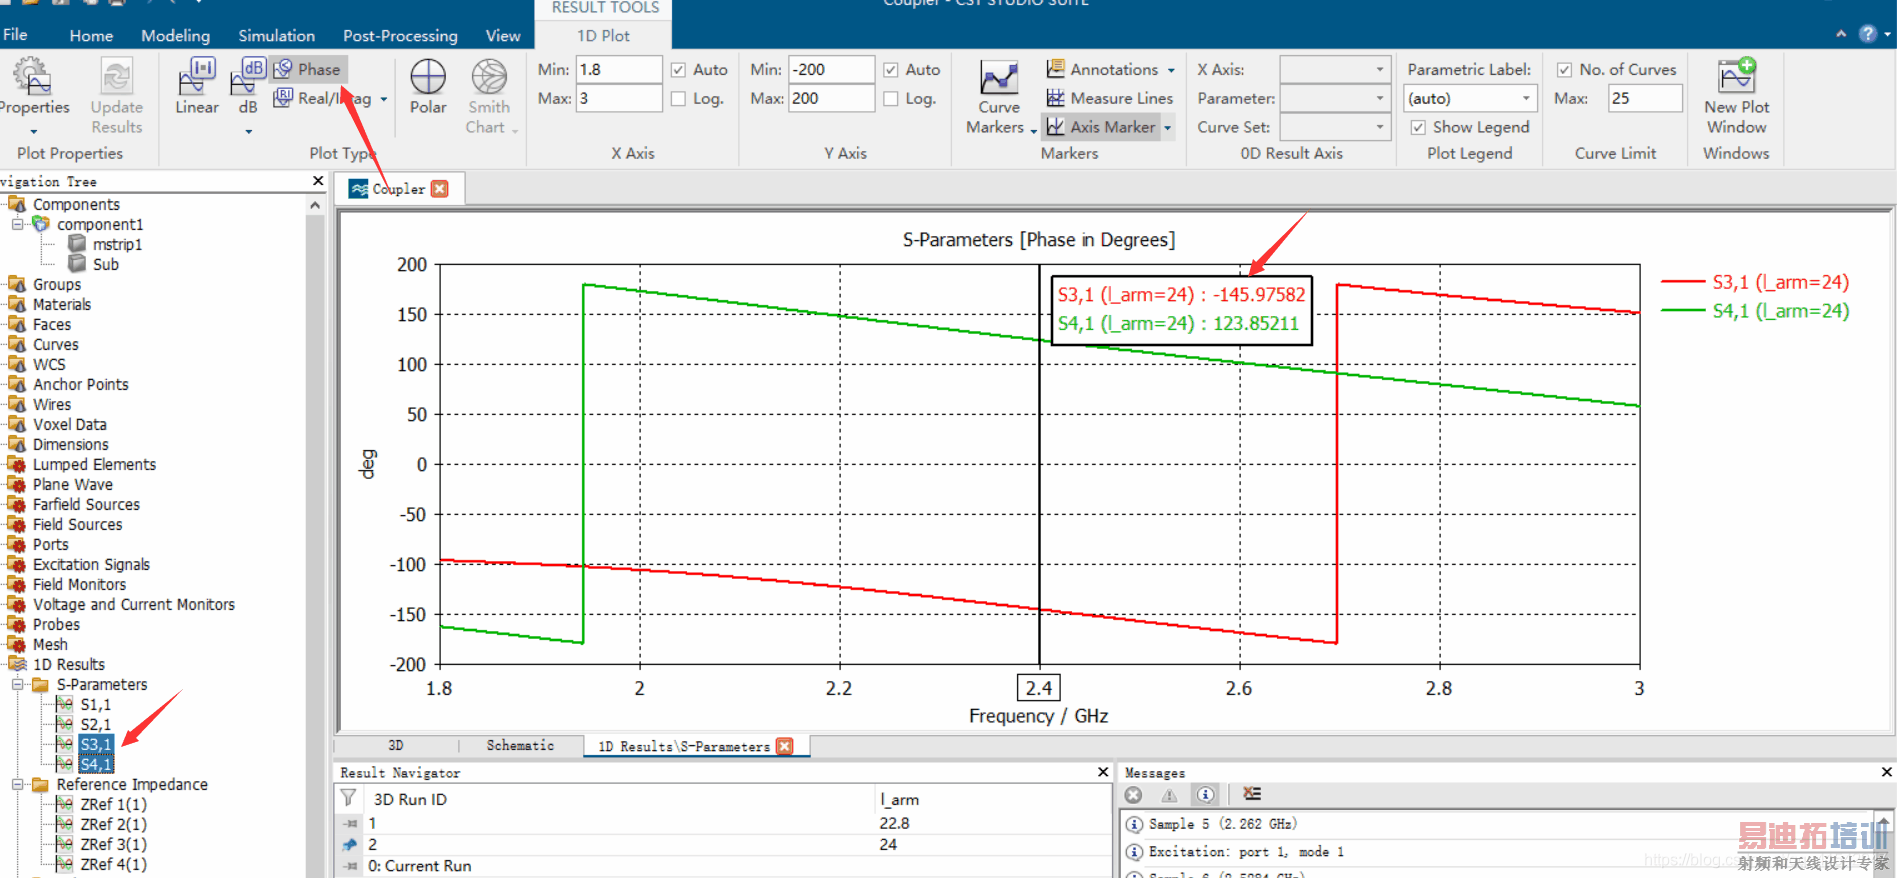
Task: Click the Messages list options icon
Action: 1252,794
